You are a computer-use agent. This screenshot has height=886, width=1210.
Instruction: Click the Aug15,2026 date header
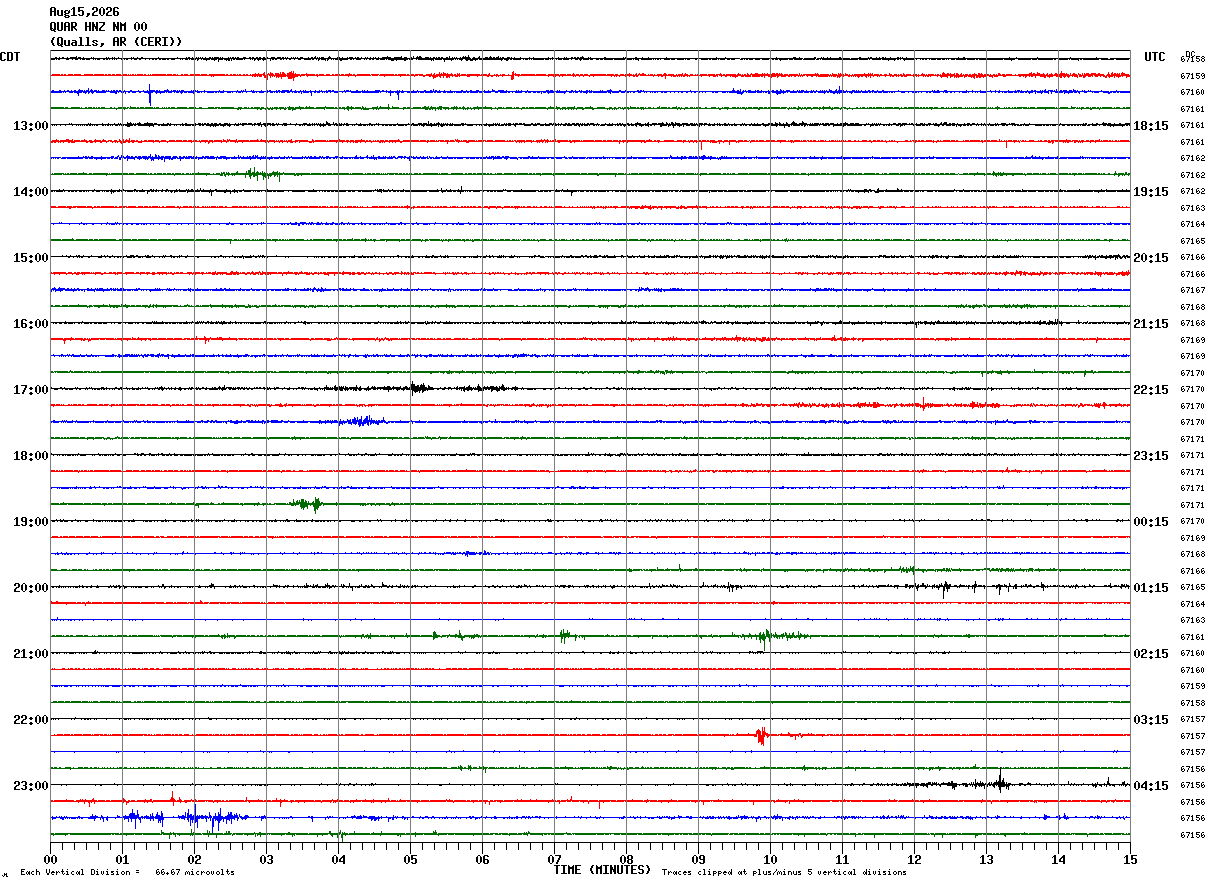pos(84,12)
